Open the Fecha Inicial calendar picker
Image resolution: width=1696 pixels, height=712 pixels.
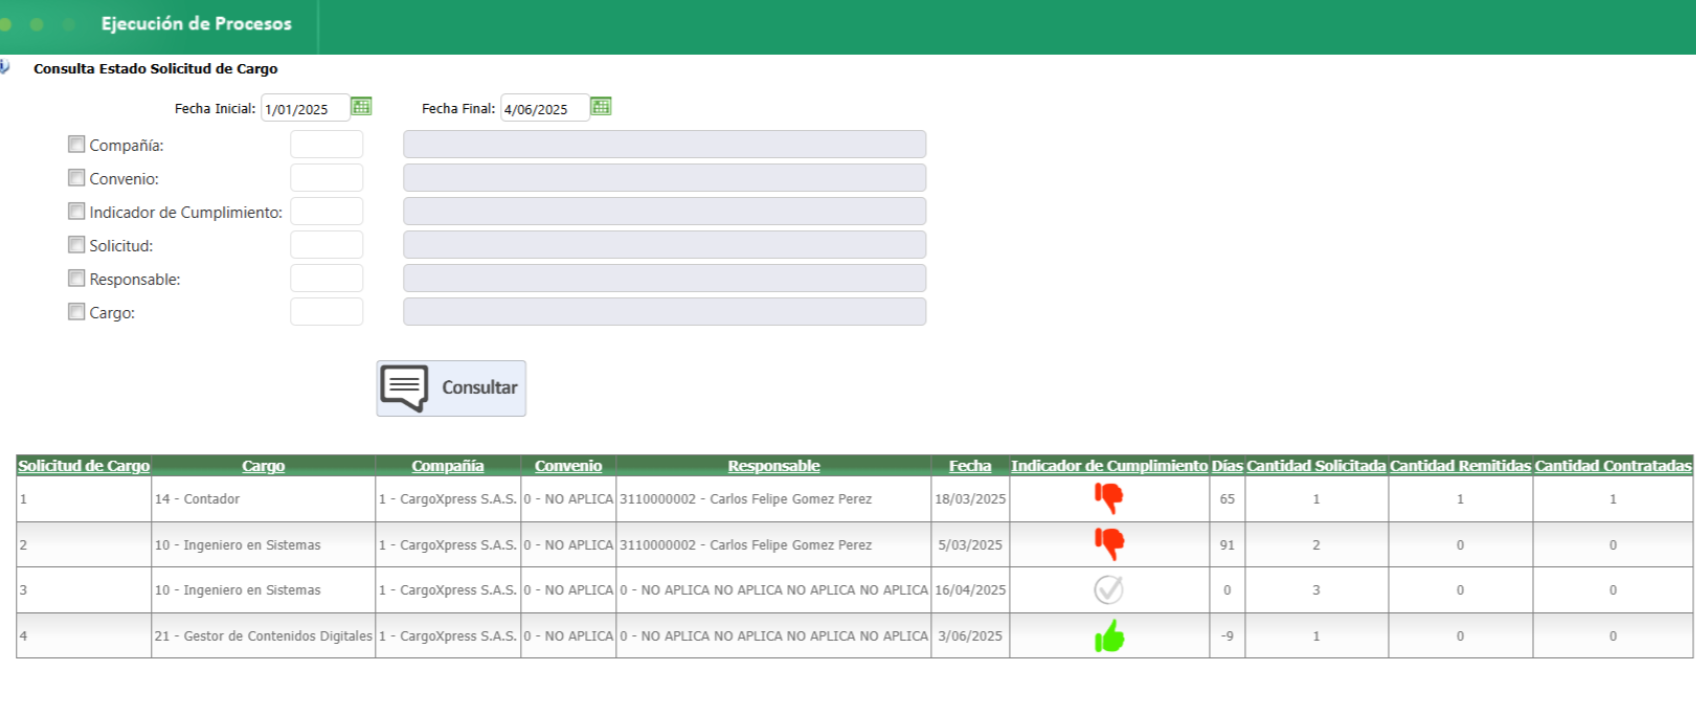click(x=361, y=107)
